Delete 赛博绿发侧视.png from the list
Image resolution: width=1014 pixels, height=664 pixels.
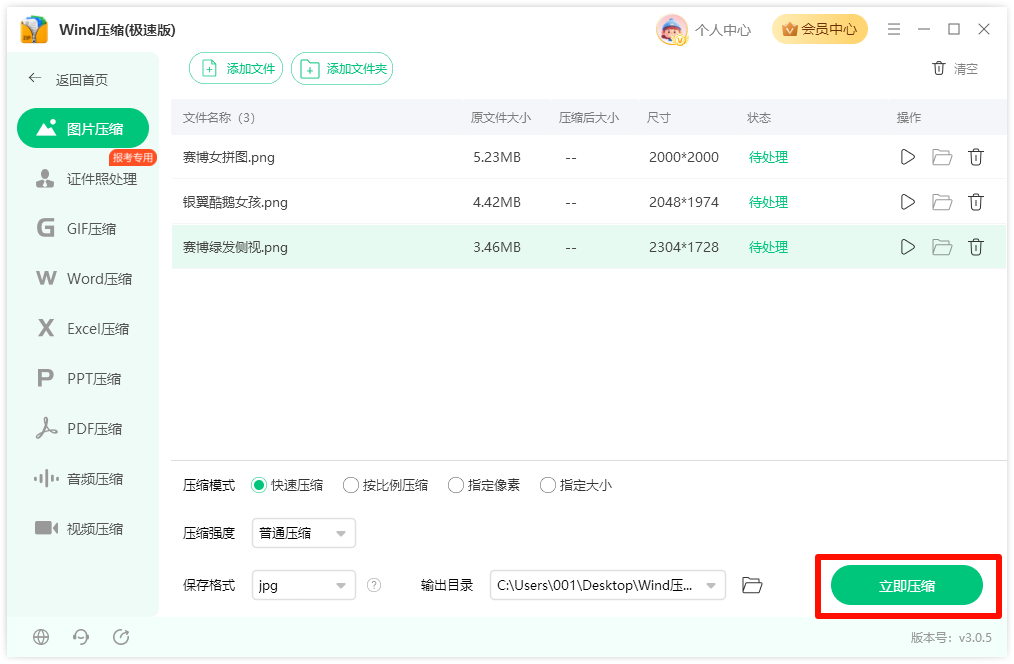tap(976, 247)
